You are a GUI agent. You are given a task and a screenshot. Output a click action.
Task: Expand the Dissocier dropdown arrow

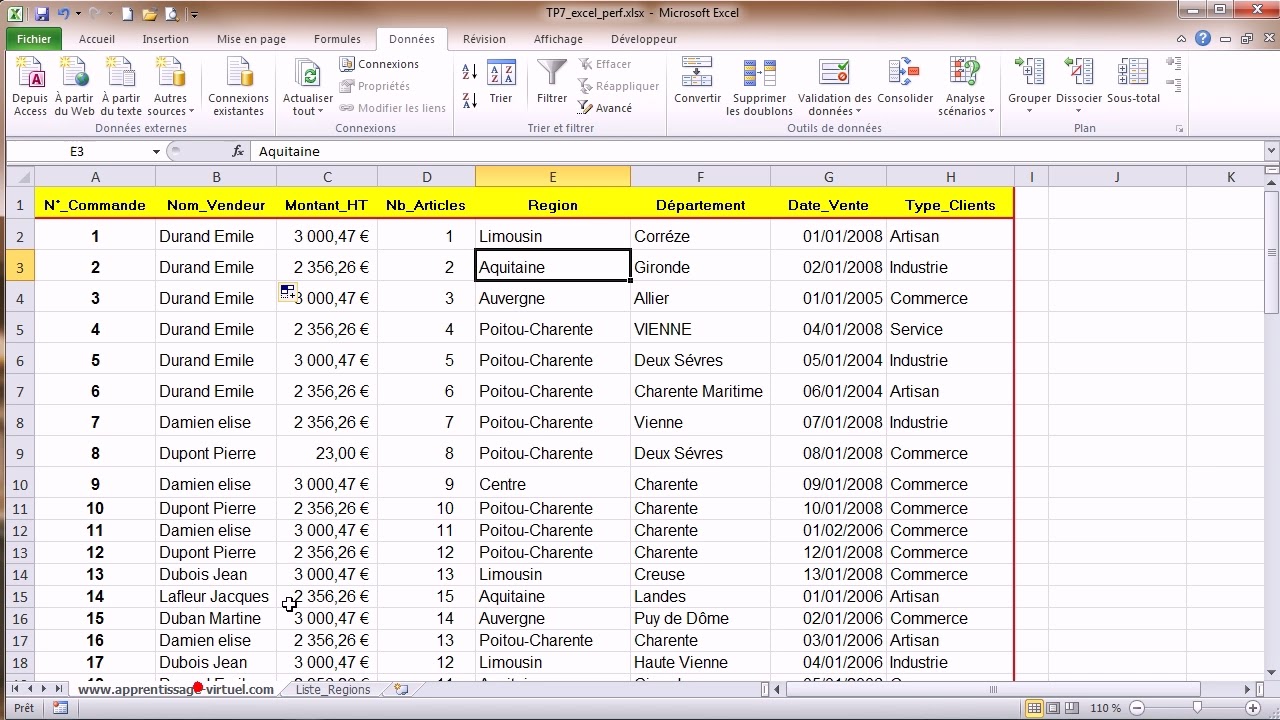(1078, 111)
